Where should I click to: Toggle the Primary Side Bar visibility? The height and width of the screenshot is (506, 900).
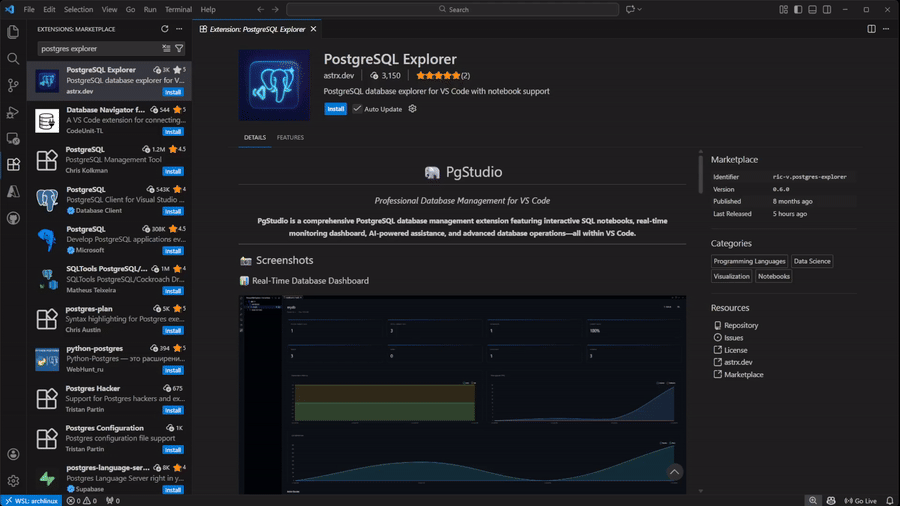pyautogui.click(x=798, y=9)
